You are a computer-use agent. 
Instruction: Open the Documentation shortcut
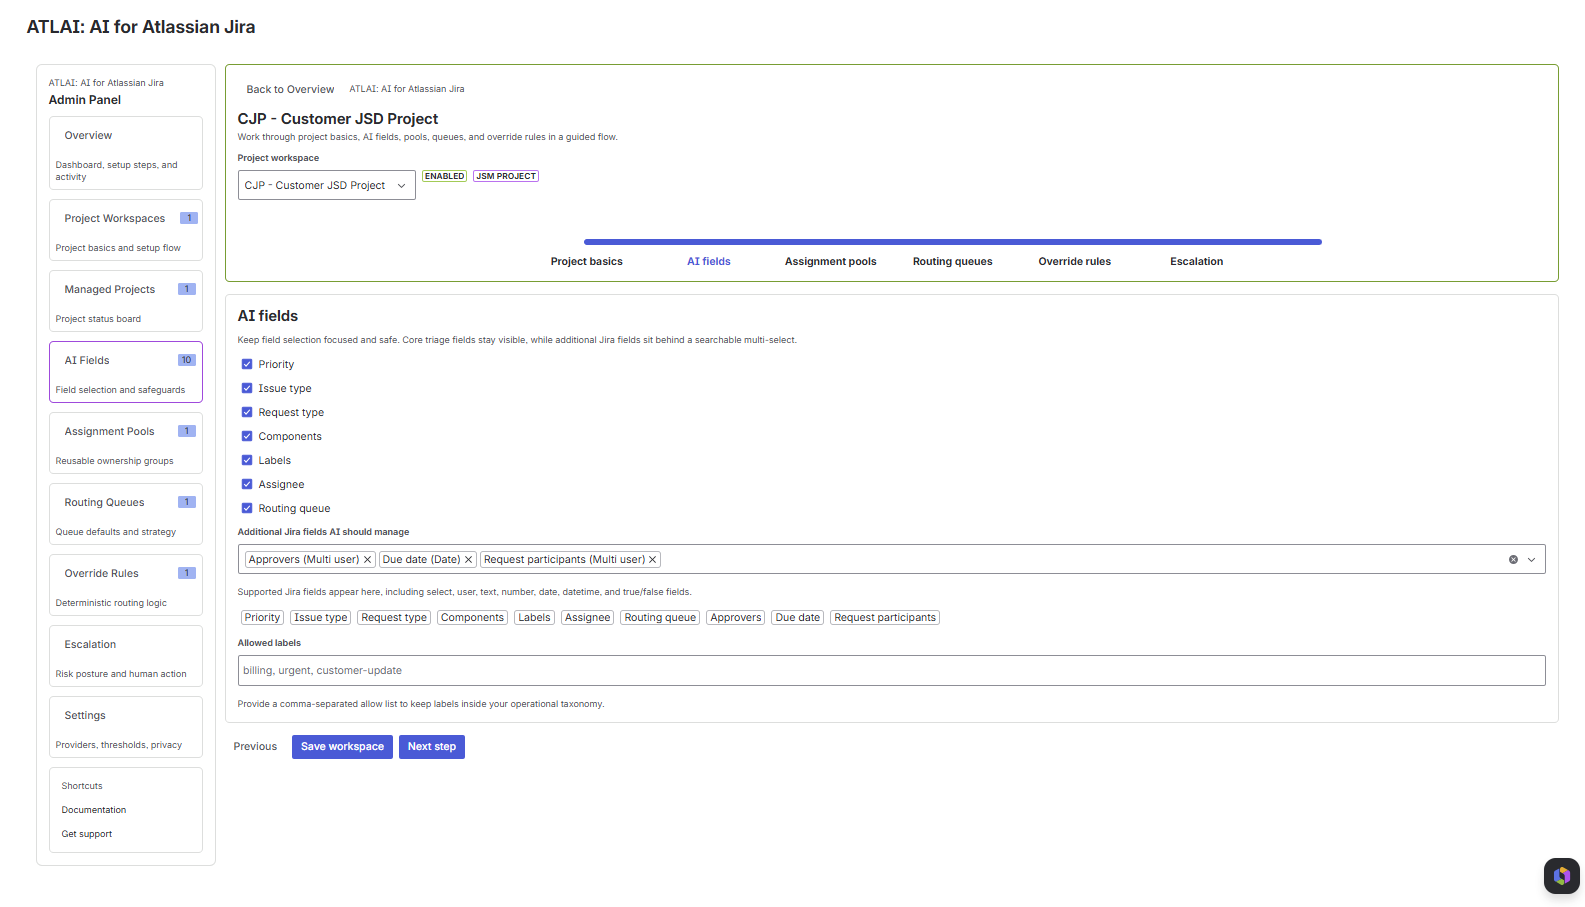(94, 810)
